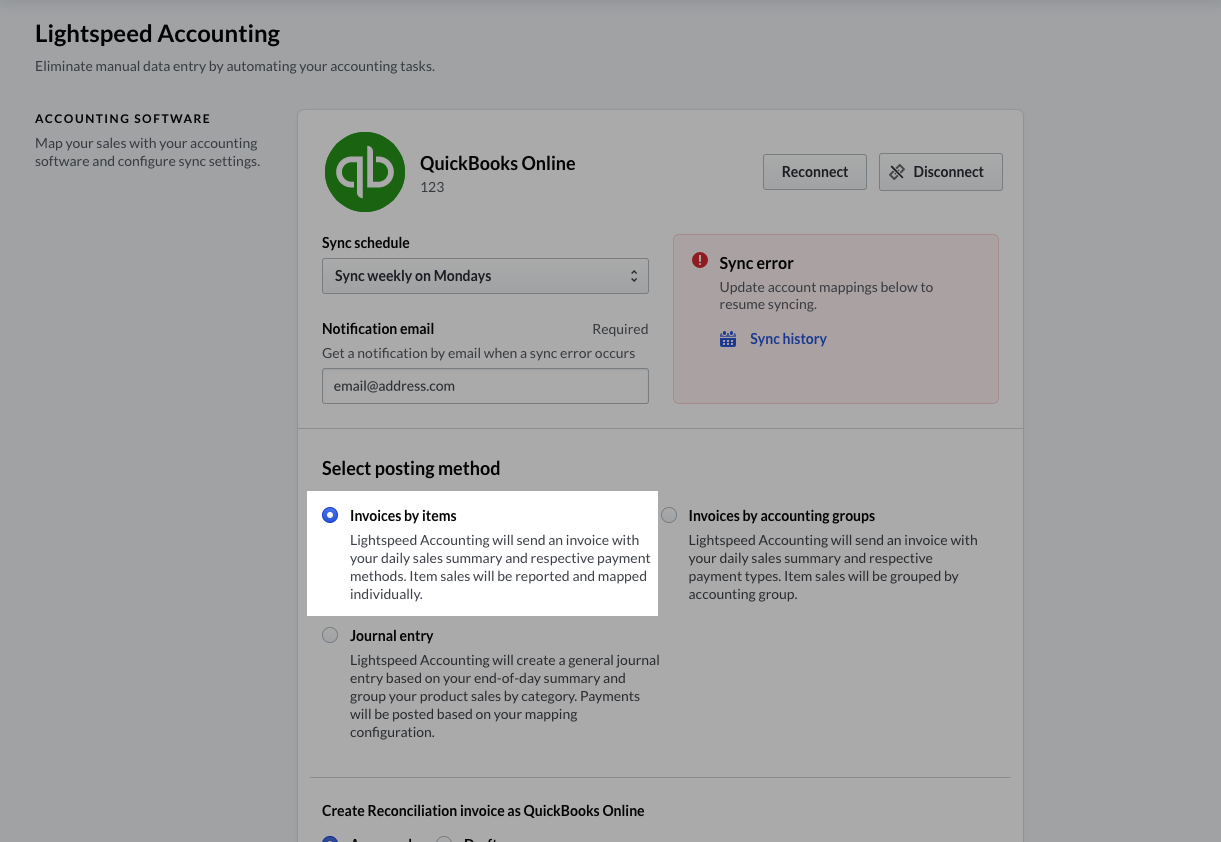This screenshot has height=842, width=1221.
Task: Open Sync history
Action: click(788, 339)
